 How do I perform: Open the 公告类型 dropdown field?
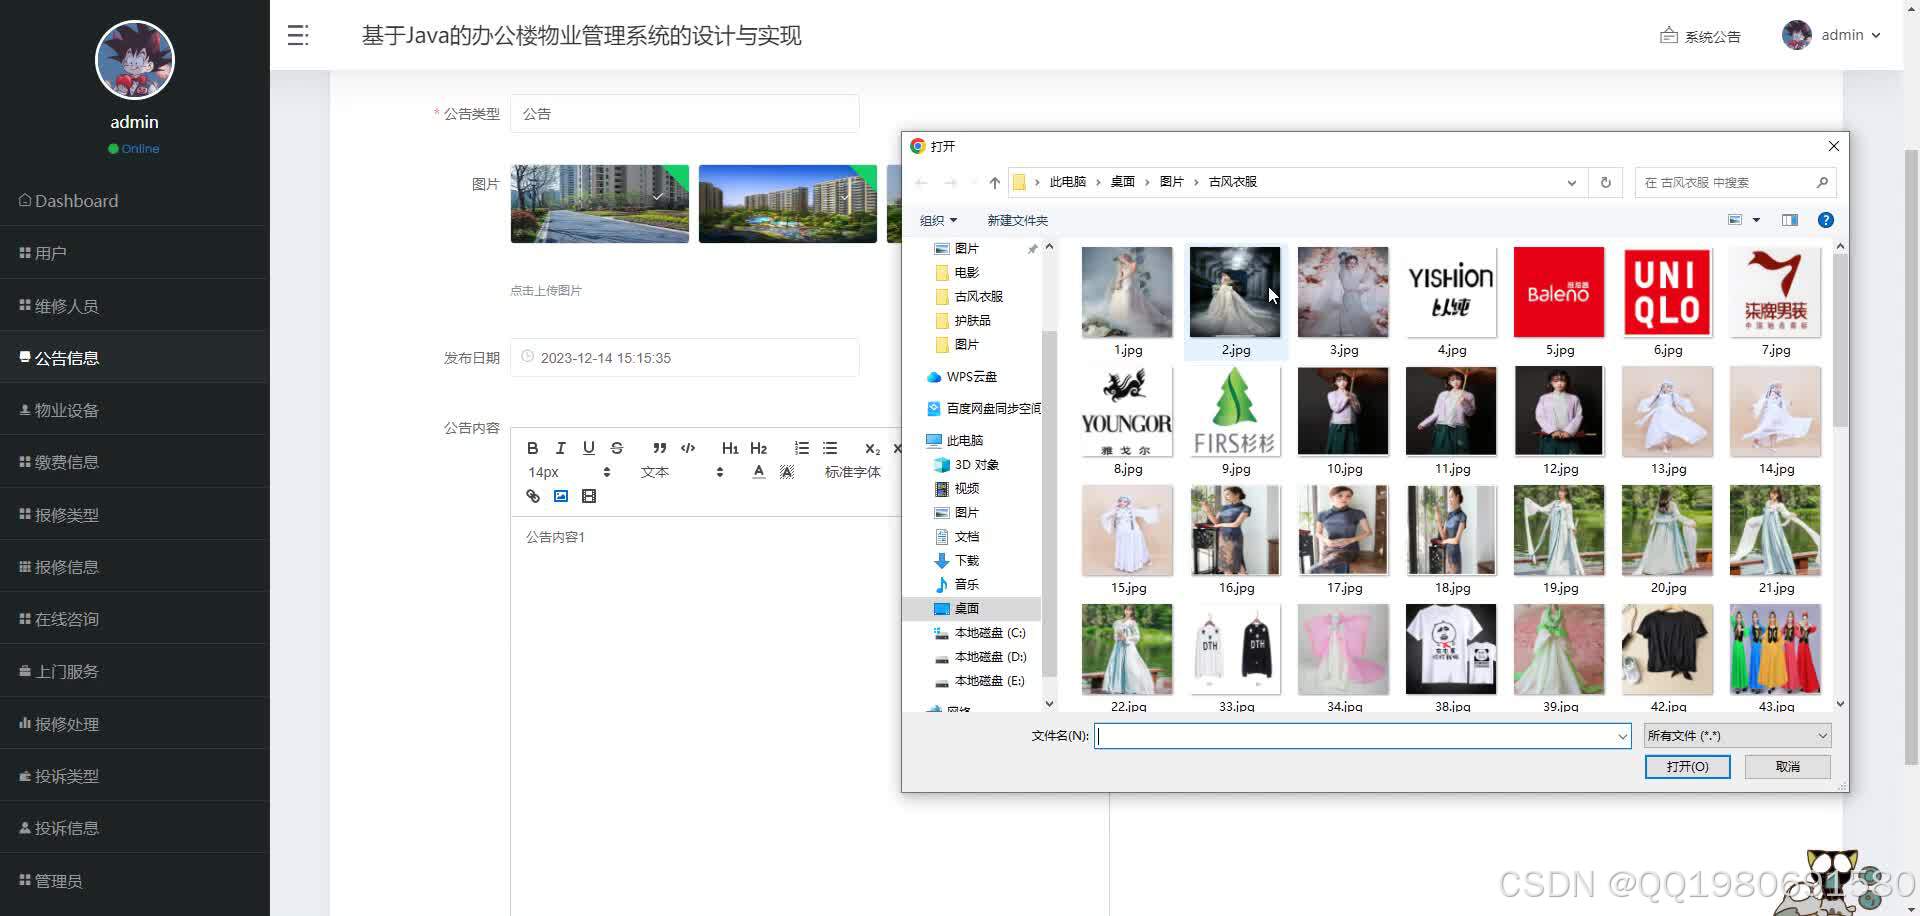coord(684,113)
